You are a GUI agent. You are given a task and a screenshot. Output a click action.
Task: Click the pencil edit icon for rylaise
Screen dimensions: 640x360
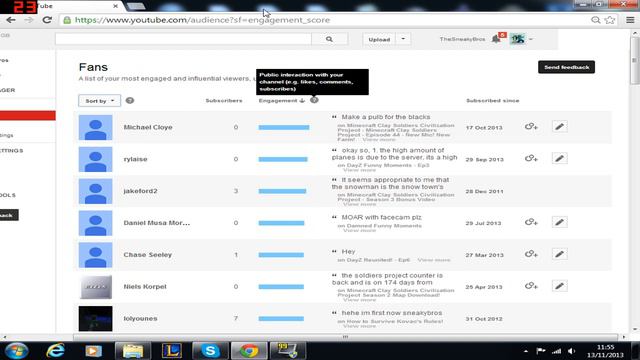560,158
